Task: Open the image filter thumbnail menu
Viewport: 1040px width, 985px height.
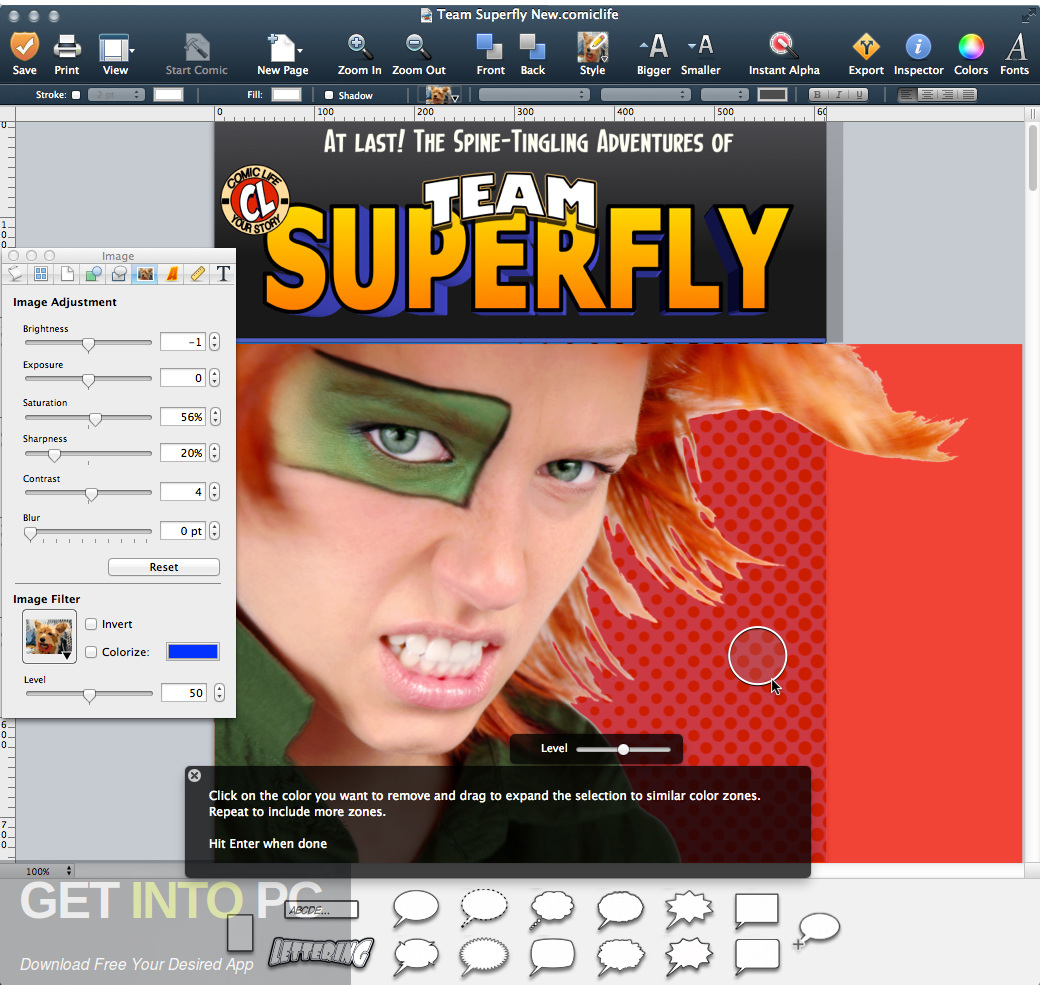Action: tap(49, 637)
